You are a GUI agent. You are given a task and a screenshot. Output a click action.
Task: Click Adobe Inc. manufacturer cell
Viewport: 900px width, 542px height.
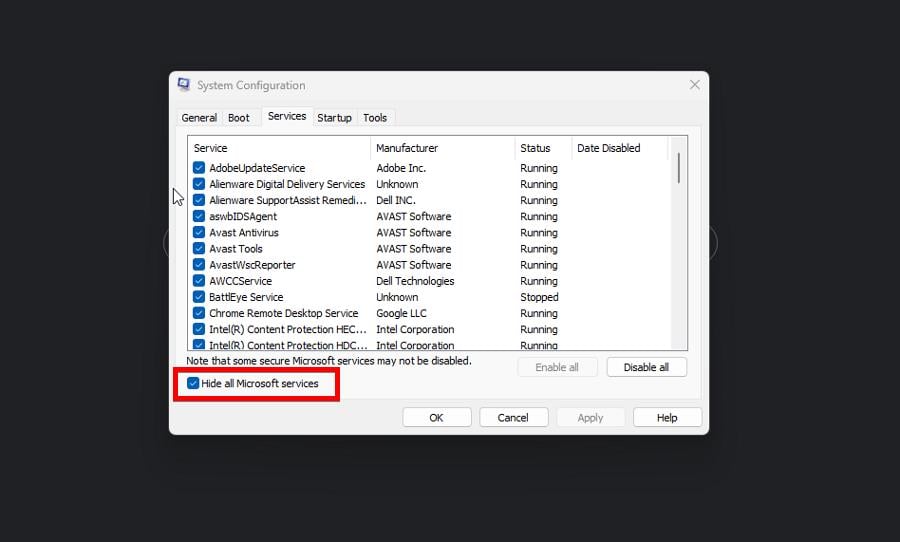[x=401, y=168]
